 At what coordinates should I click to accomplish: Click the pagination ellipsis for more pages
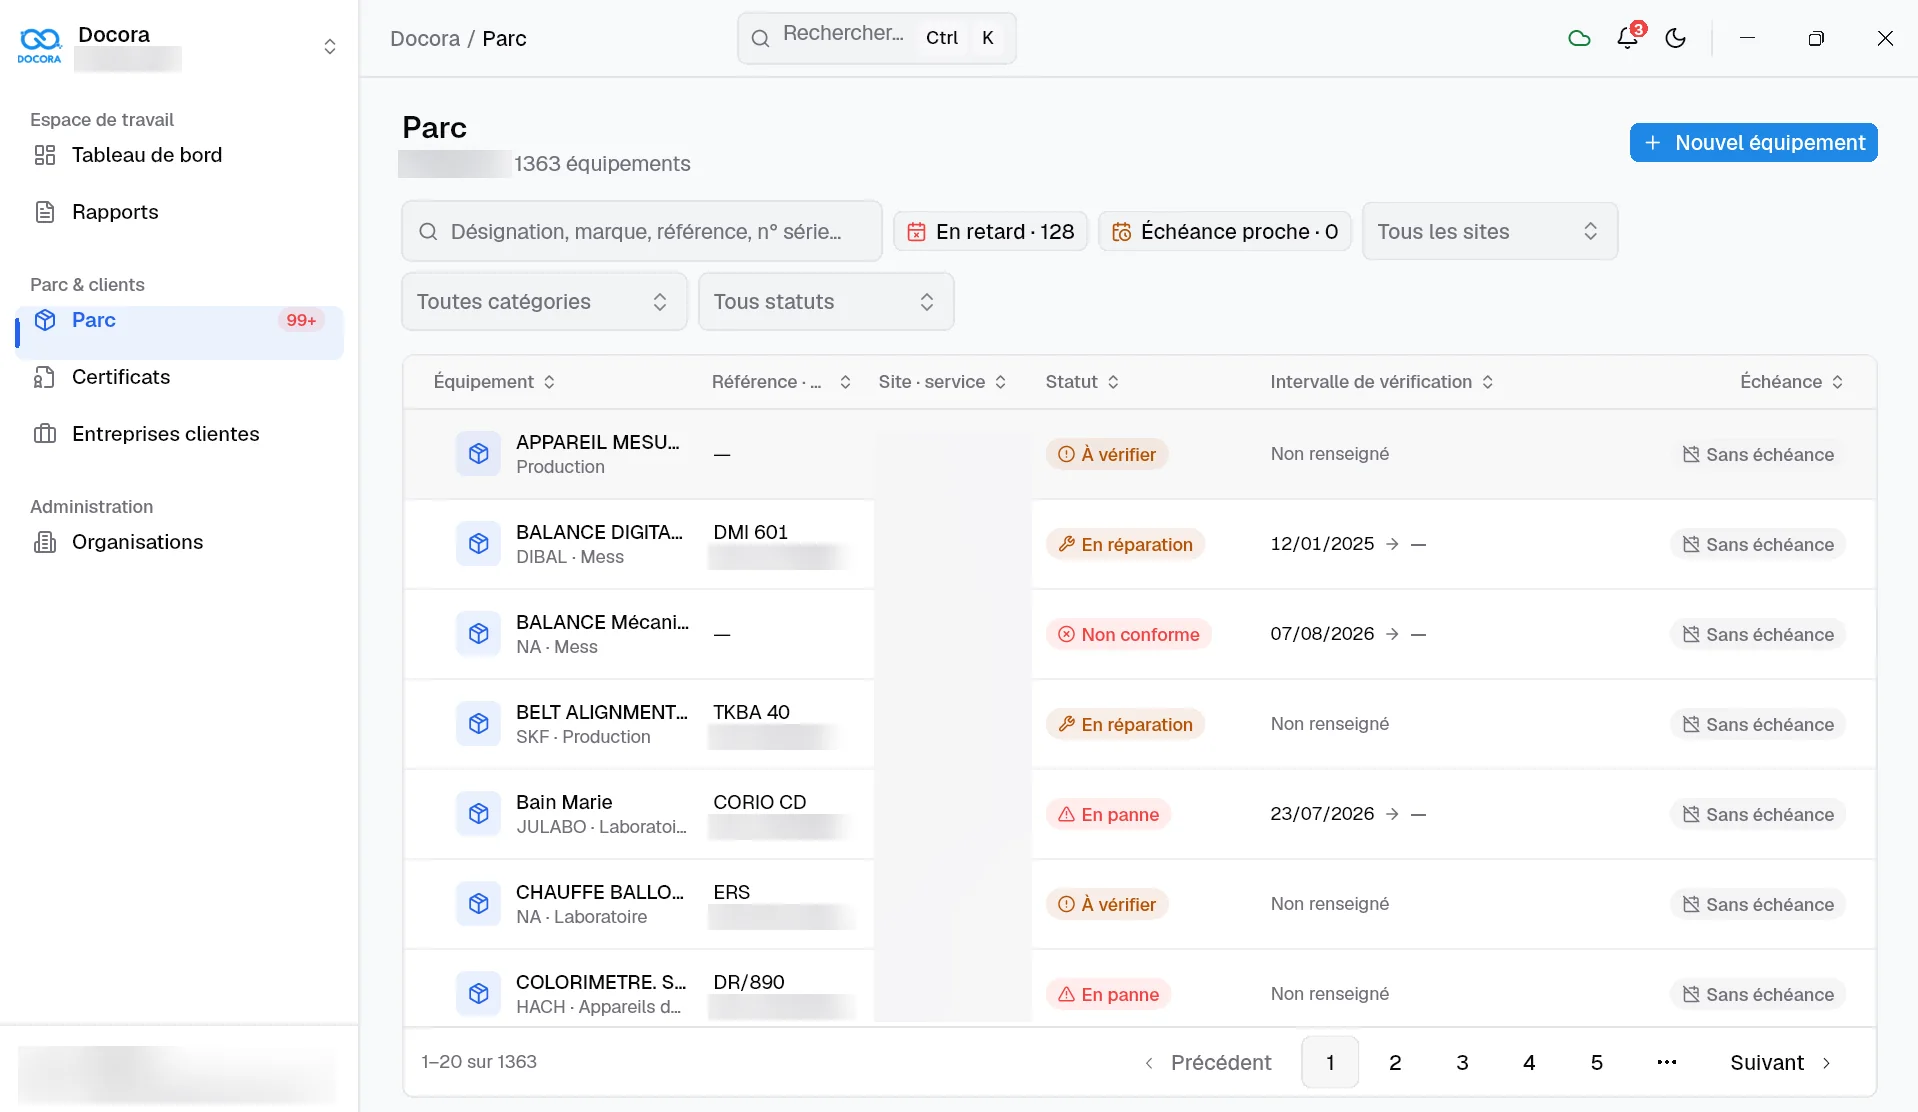click(1666, 1062)
